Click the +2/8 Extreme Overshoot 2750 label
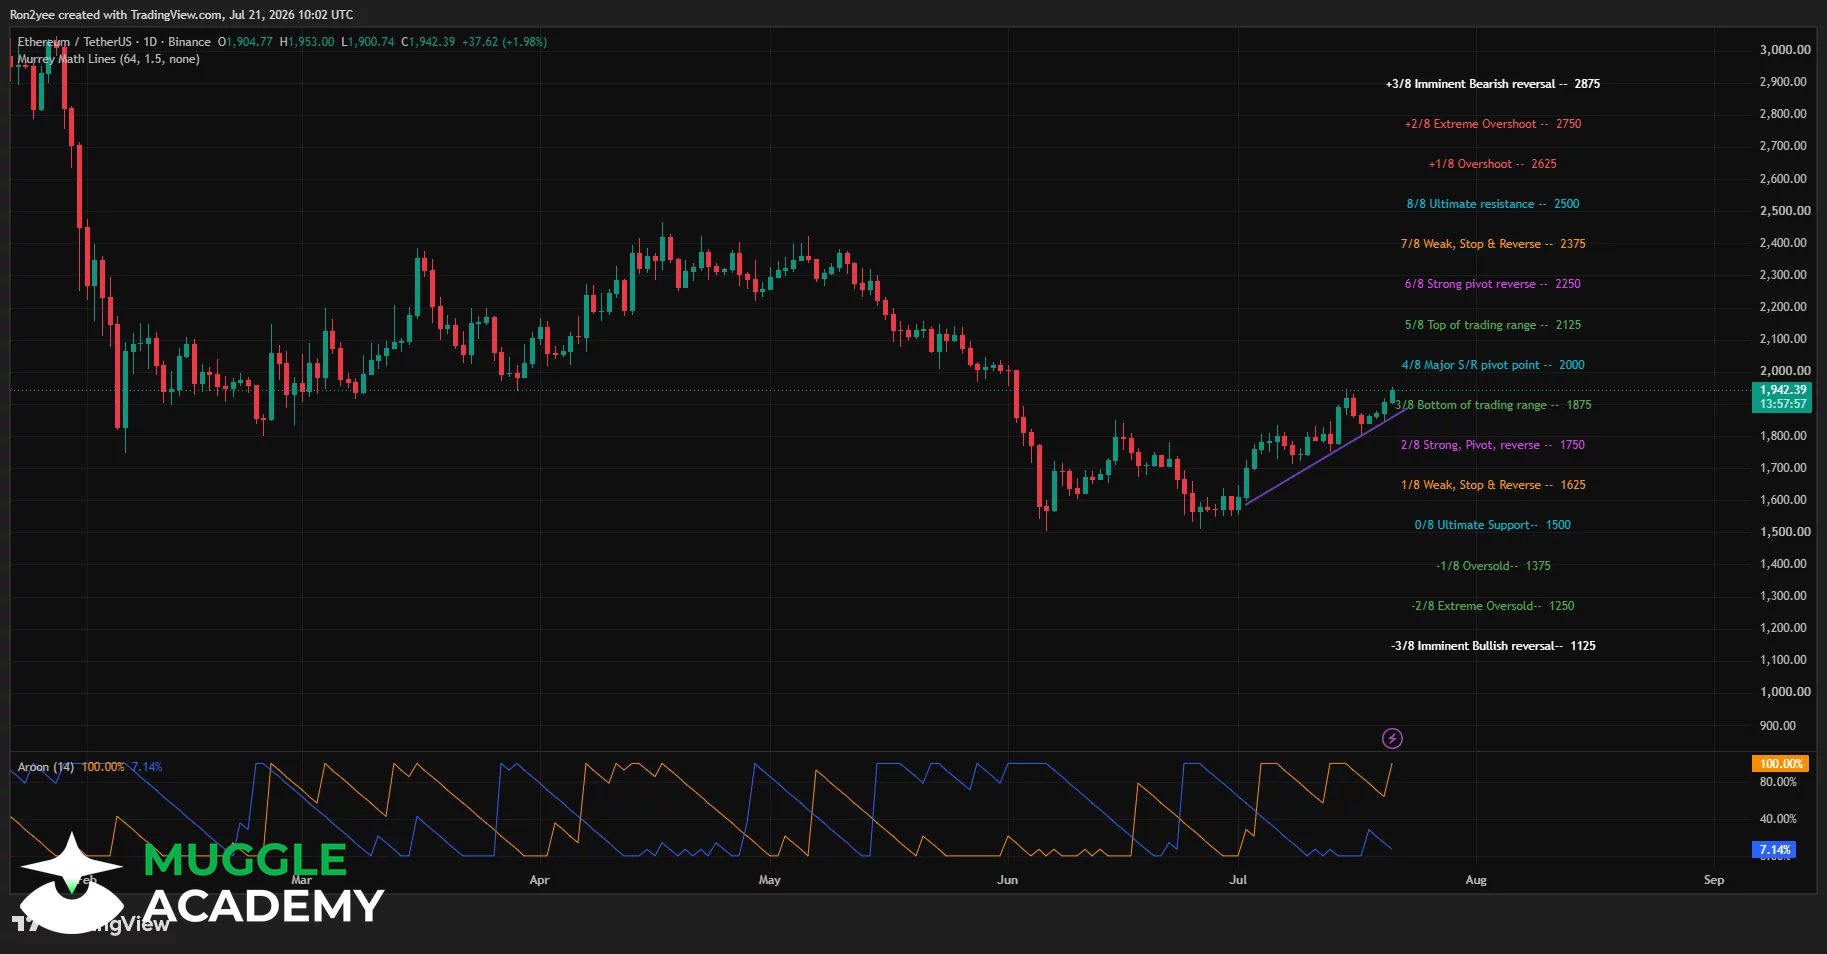Viewport: 1827px width, 954px height. click(x=1493, y=124)
